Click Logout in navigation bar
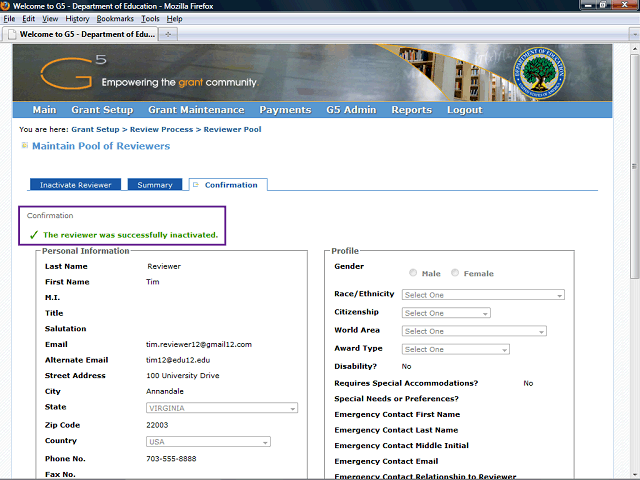This screenshot has width=640, height=480. pos(464,110)
